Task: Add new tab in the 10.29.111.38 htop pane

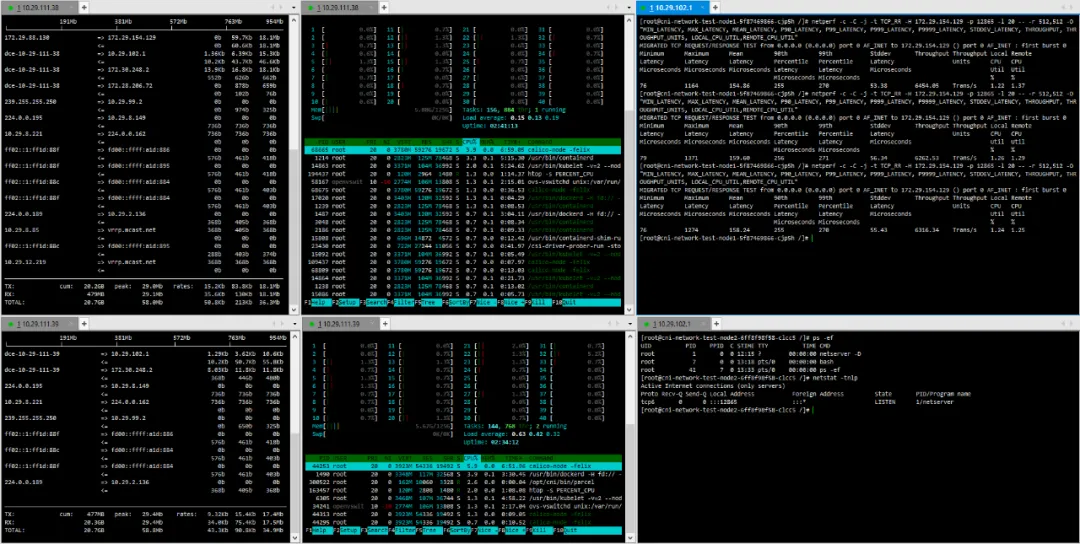Action: point(384,8)
